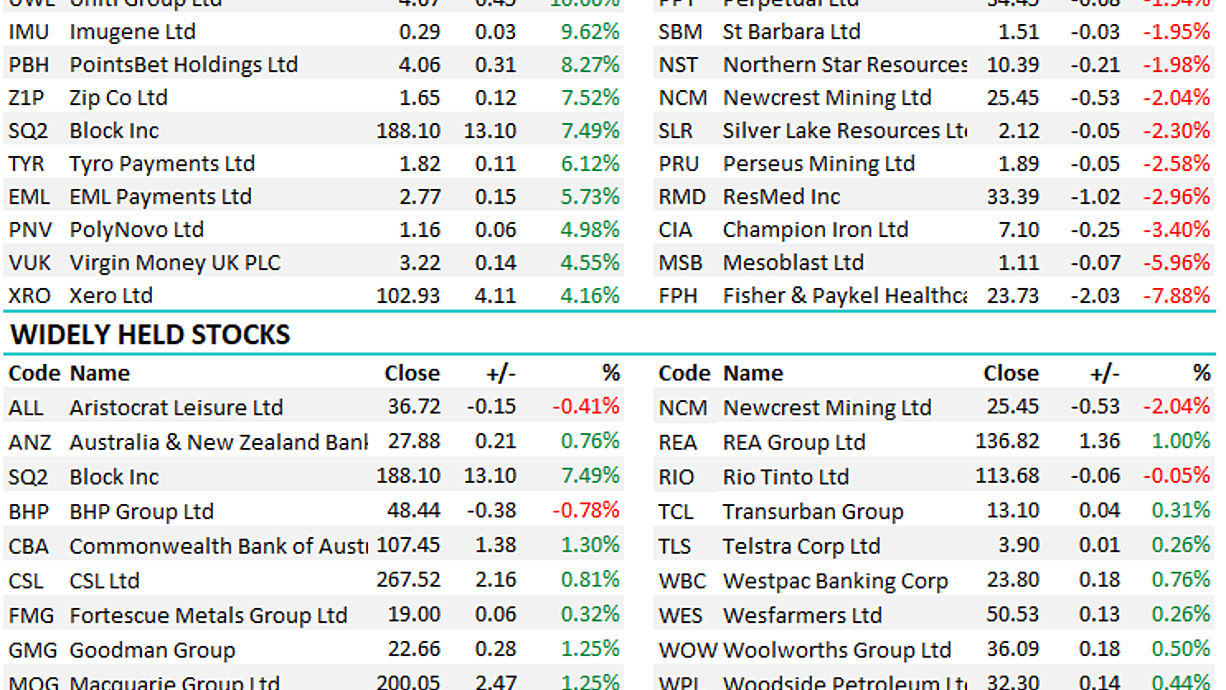The image size is (1226, 690).
Task: Click the 4.55% percentage value
Action: tap(590, 263)
